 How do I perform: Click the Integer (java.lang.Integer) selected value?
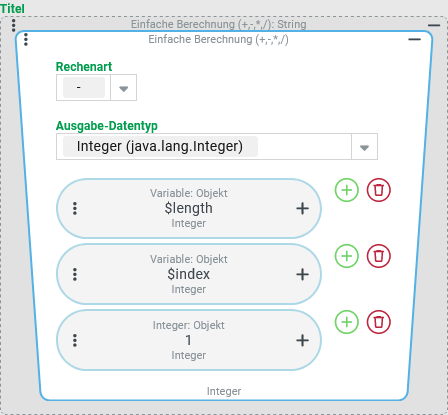point(160,147)
